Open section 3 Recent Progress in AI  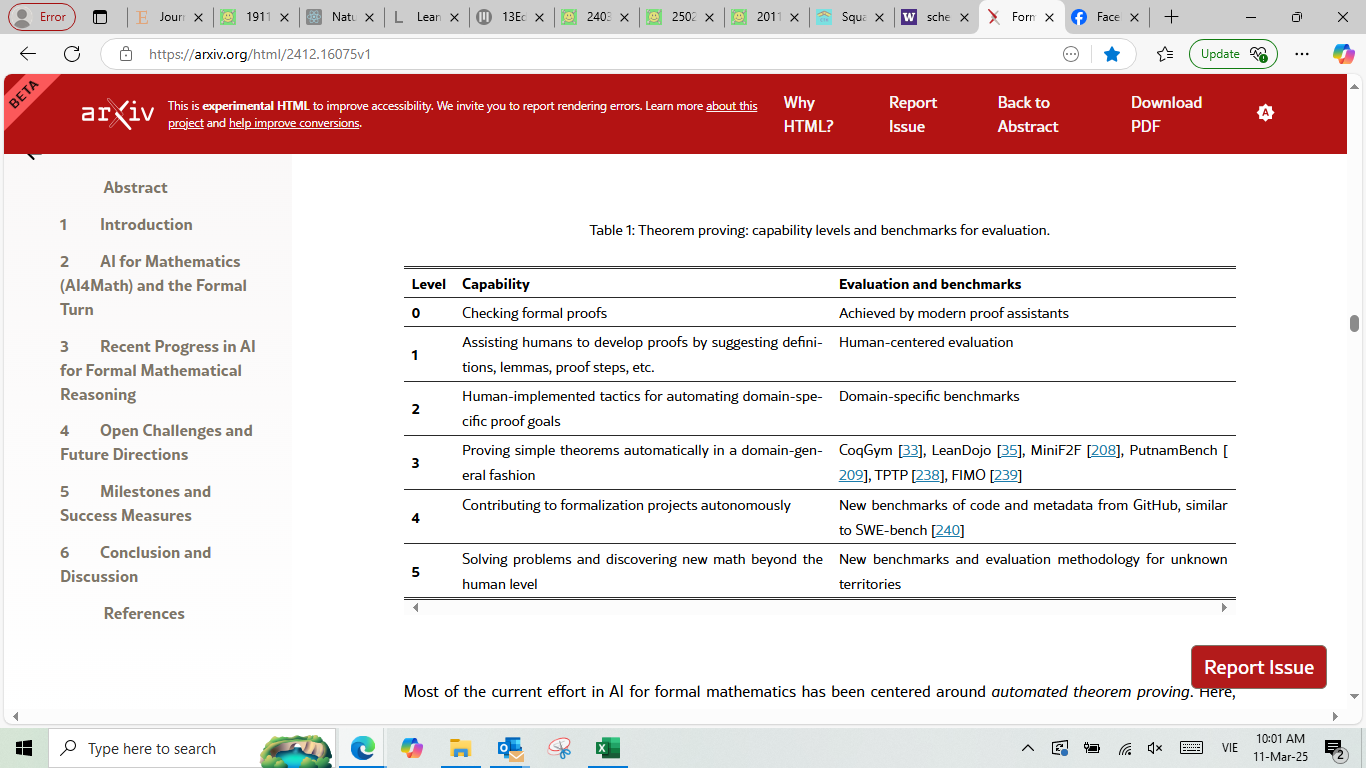tap(157, 370)
